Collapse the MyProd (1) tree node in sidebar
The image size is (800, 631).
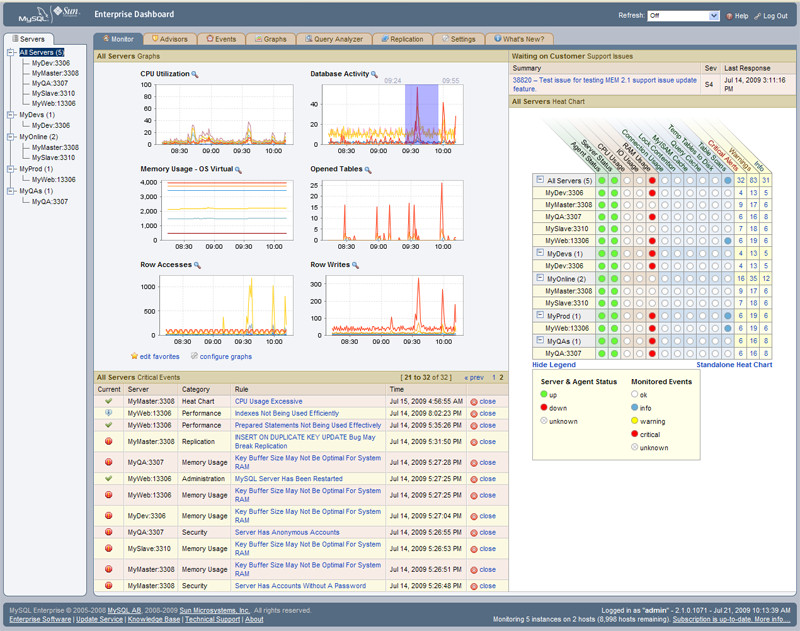pos(11,169)
